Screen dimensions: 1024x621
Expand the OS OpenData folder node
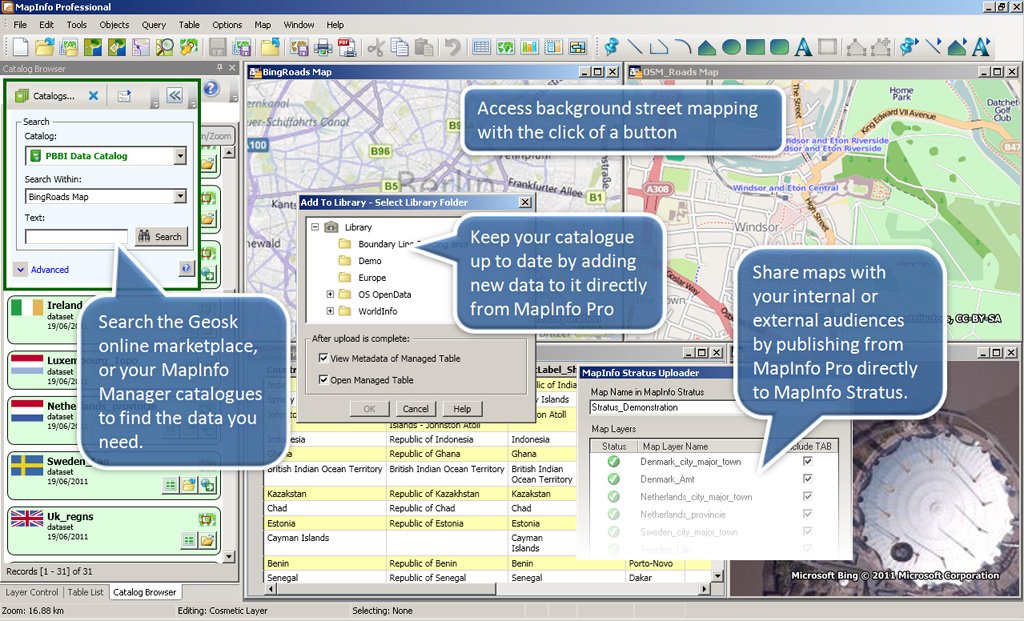[x=330, y=295]
